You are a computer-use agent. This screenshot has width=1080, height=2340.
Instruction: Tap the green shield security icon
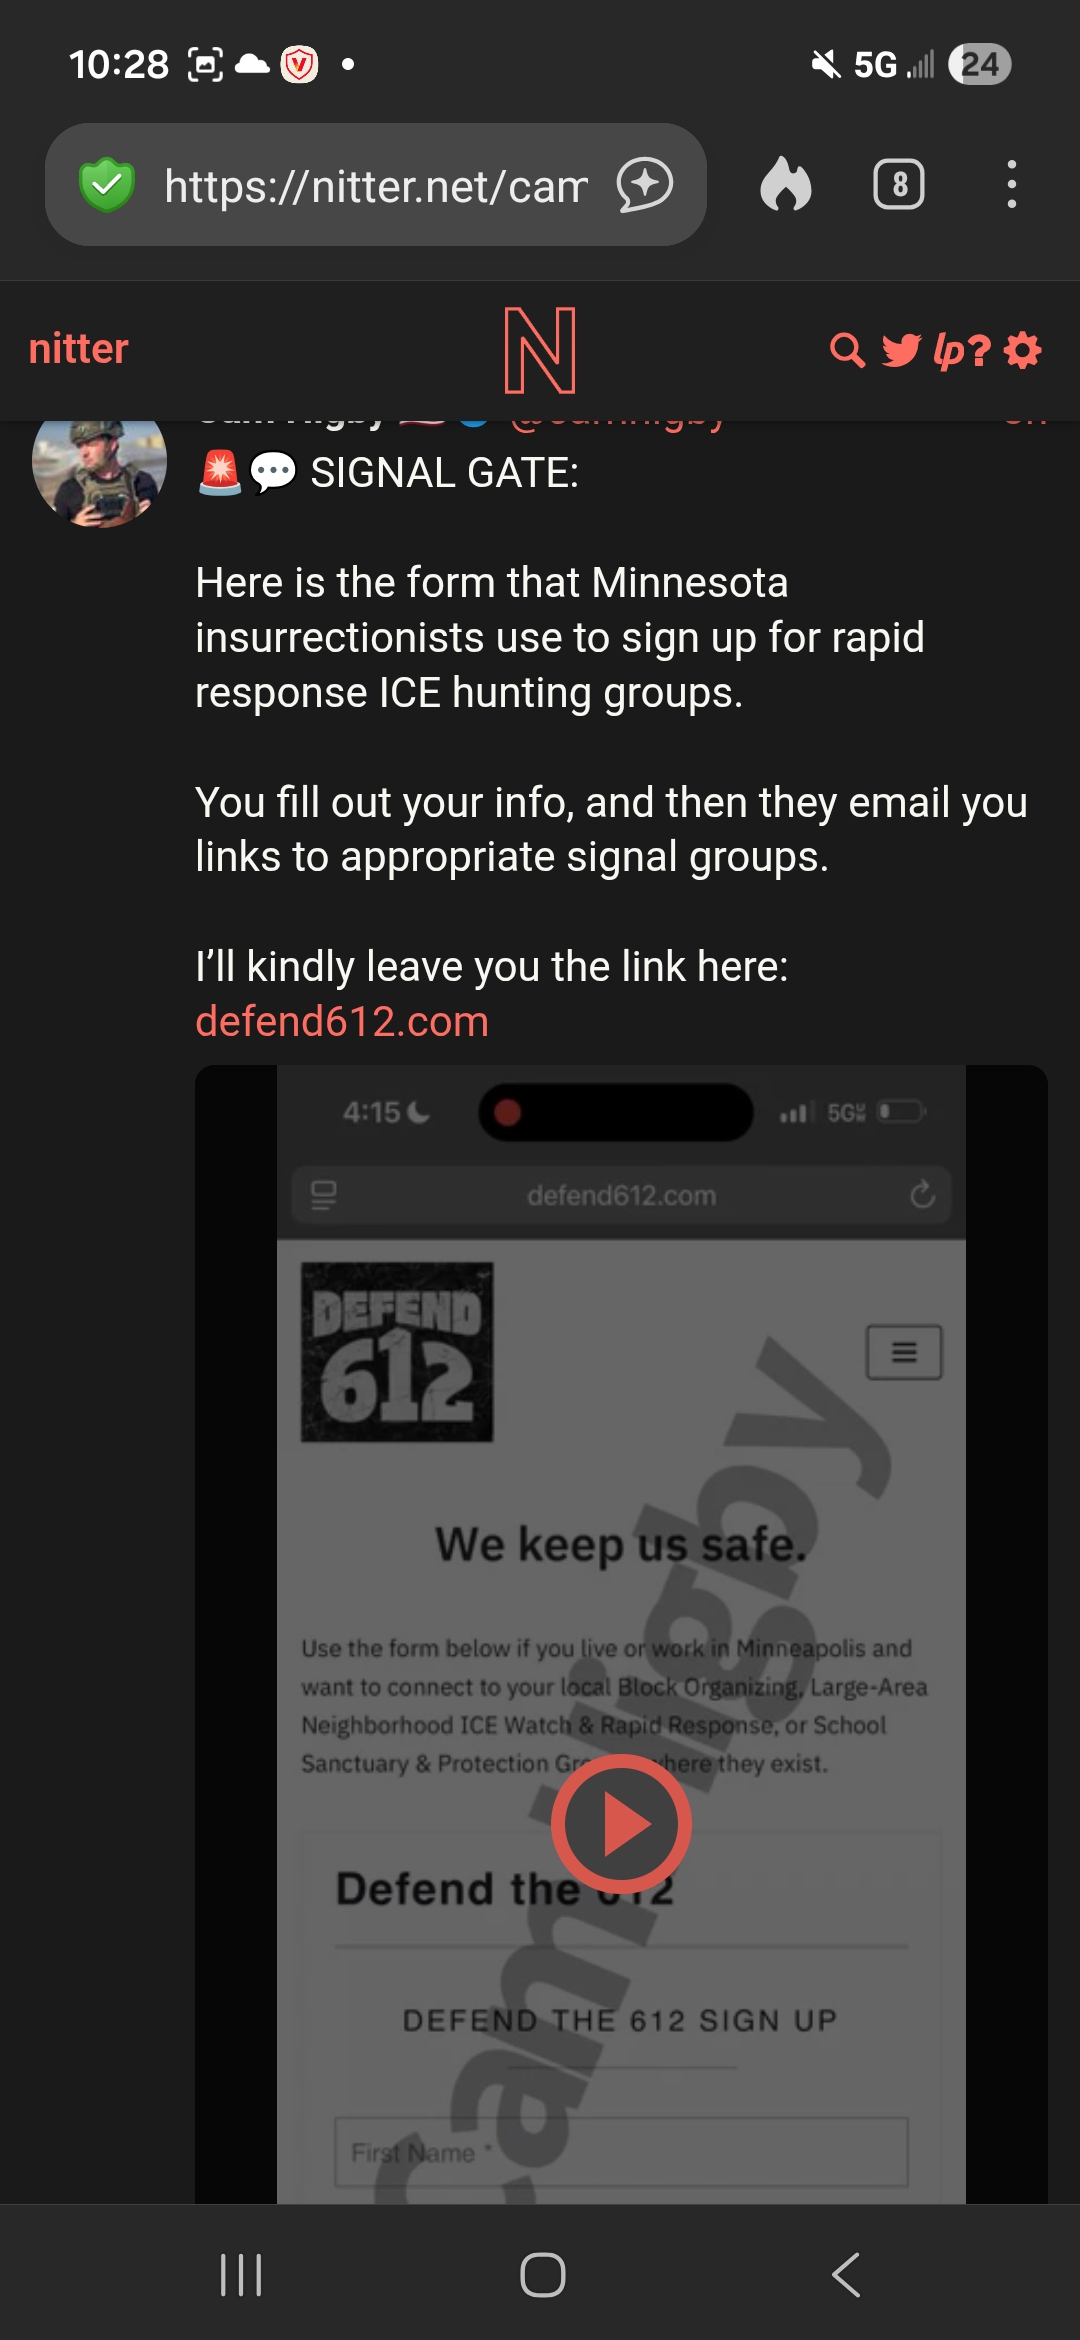[x=106, y=185]
